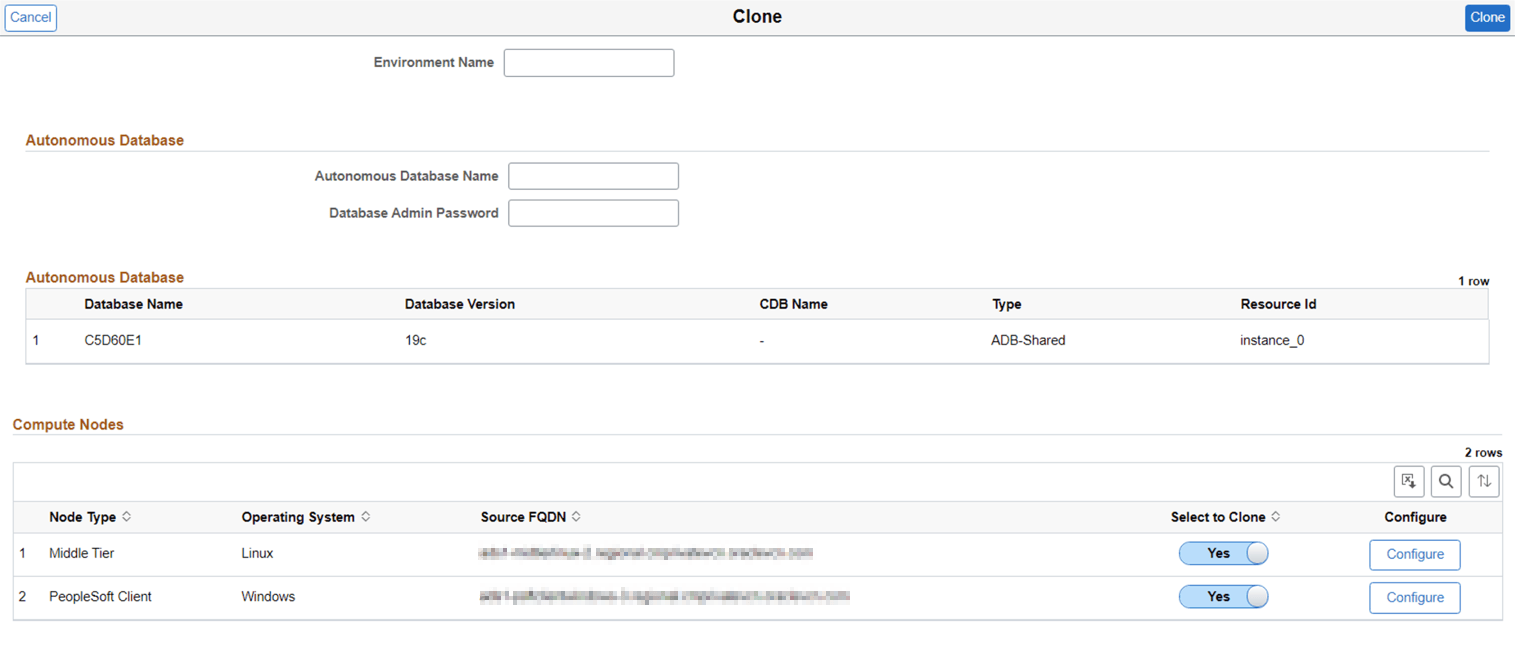Disable cloning for the Middle Tier node

coord(1223,553)
